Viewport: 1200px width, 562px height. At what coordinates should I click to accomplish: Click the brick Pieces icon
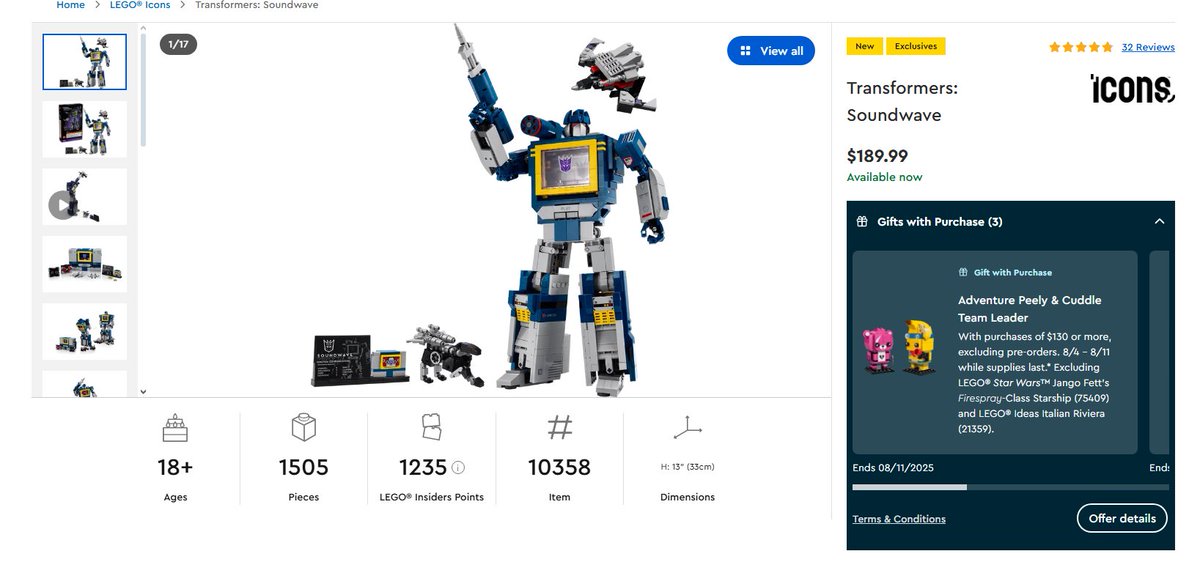(304, 429)
